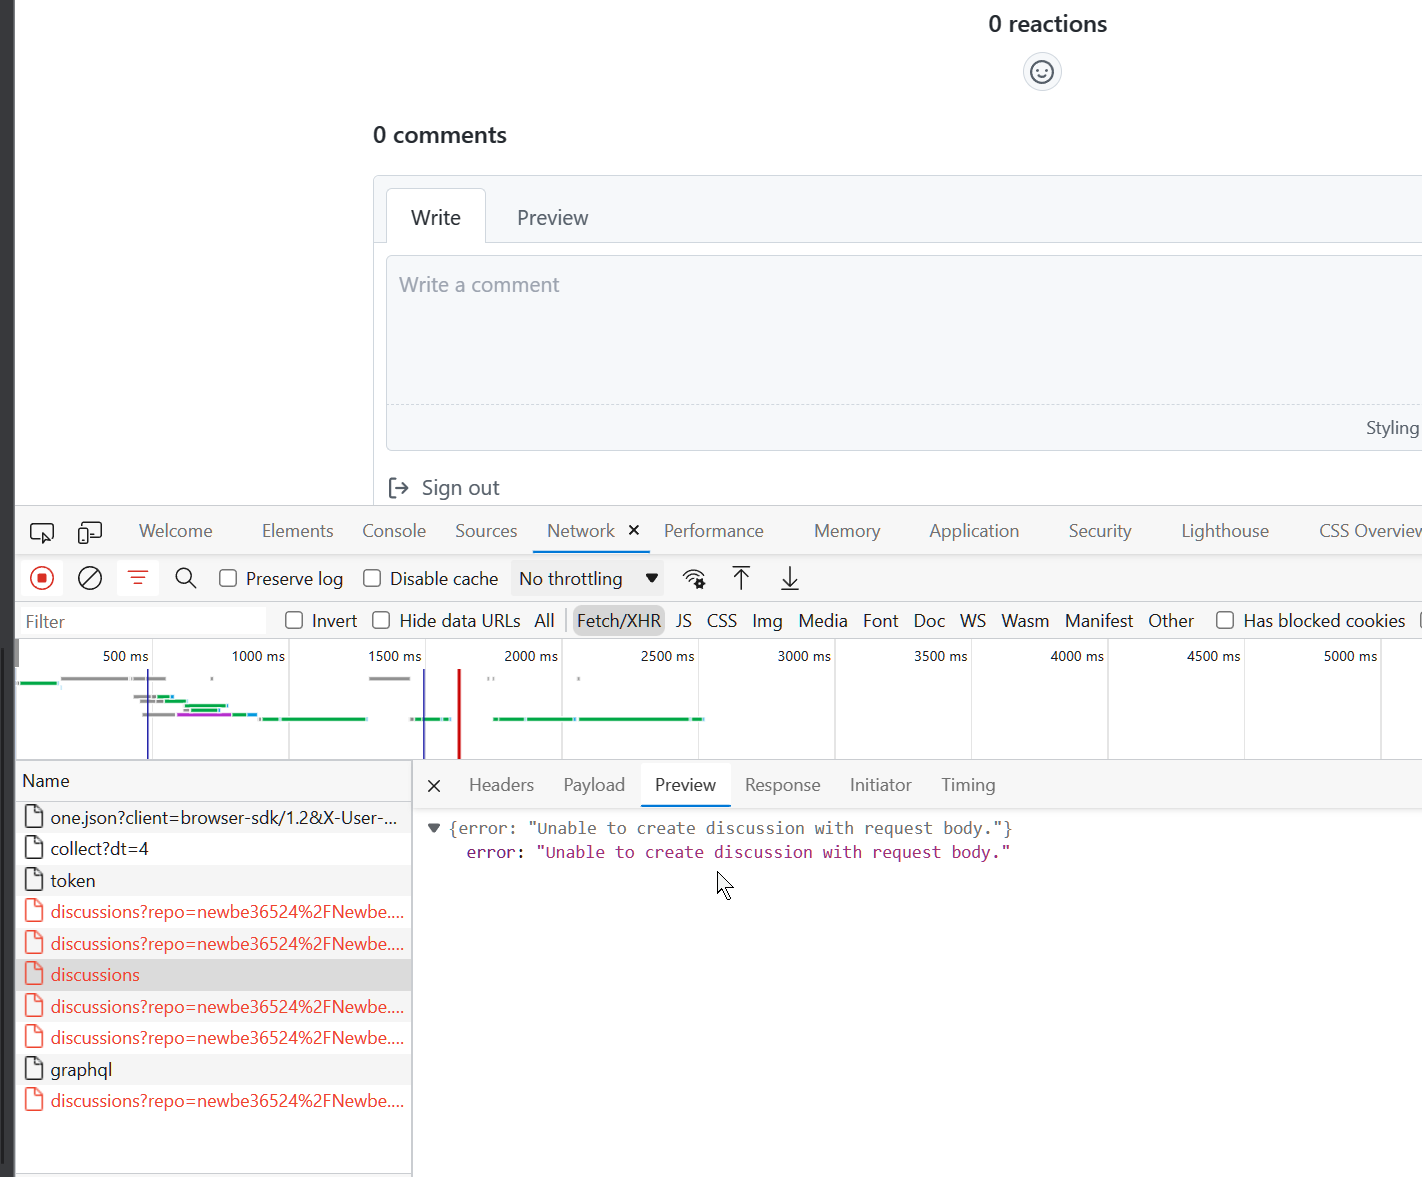This screenshot has width=1422, height=1177.
Task: Clear the network log
Action: (89, 578)
